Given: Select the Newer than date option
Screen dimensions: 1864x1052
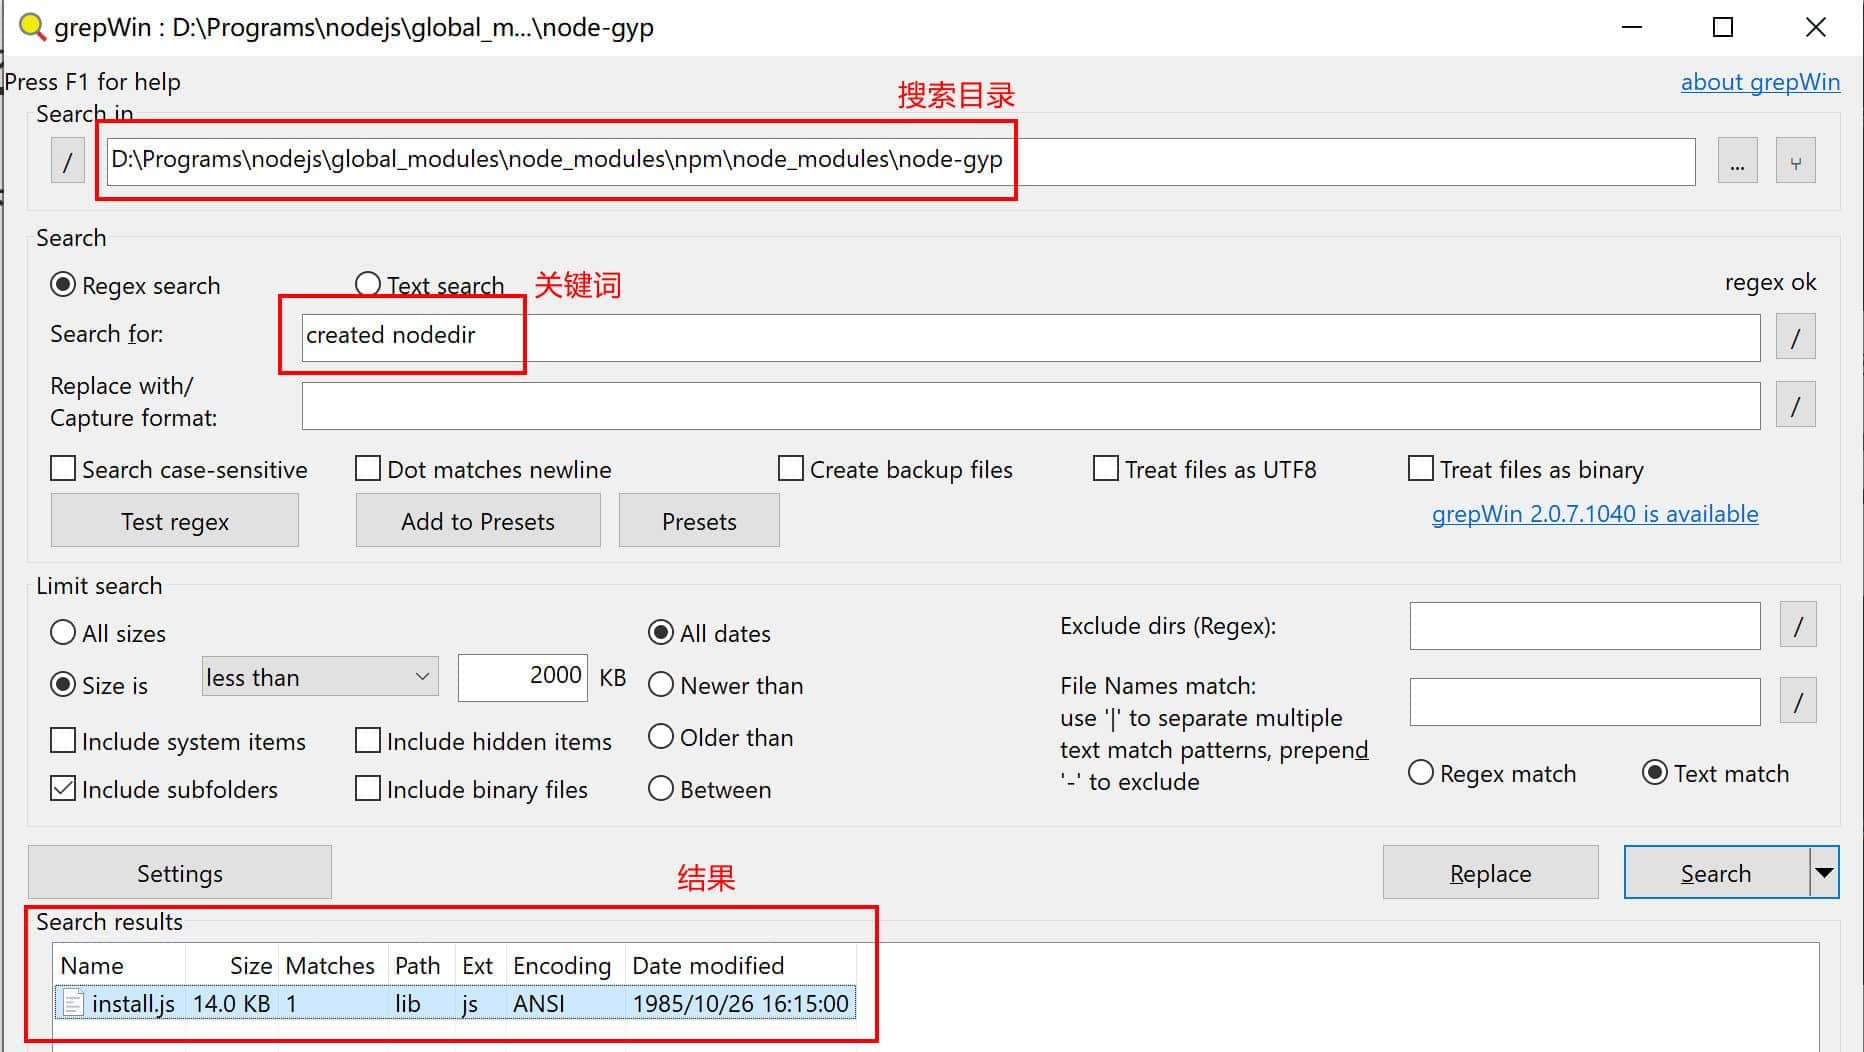Looking at the screenshot, I should click(x=661, y=685).
